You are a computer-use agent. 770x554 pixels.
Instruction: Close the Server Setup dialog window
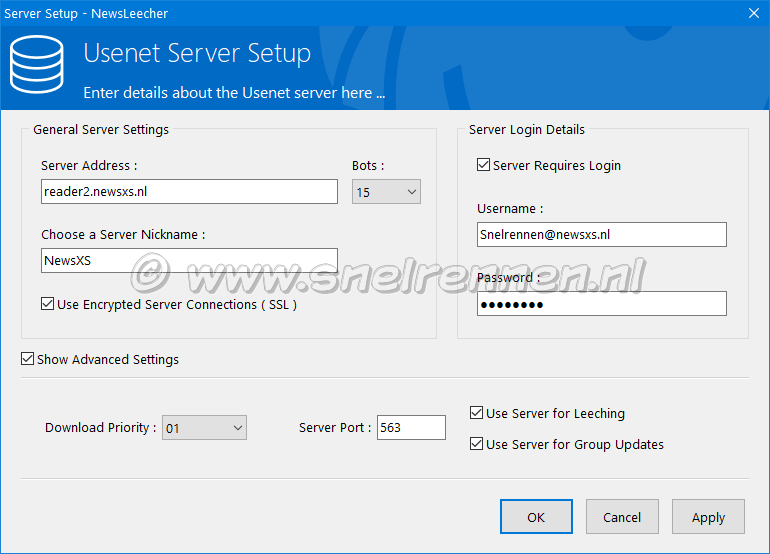pyautogui.click(x=754, y=13)
